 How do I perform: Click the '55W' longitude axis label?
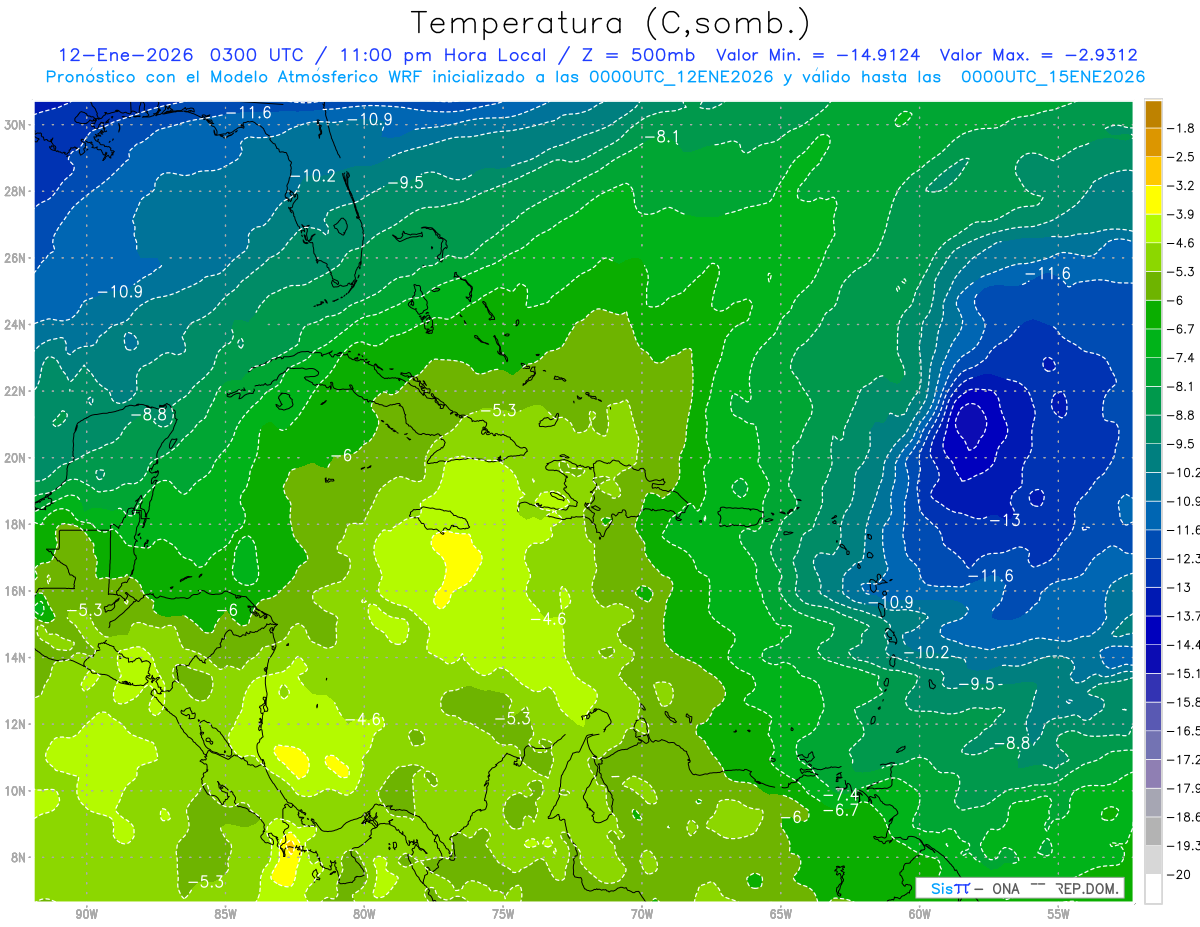coord(1059,914)
